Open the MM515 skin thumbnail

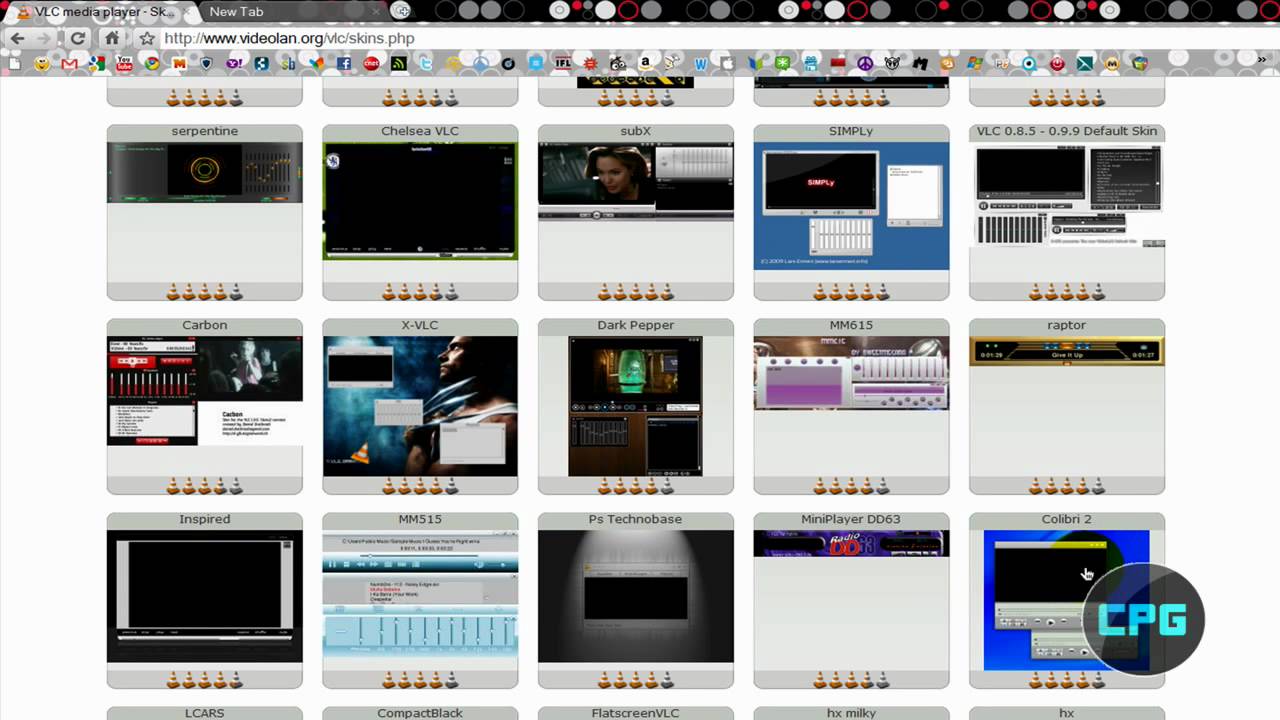coord(420,593)
